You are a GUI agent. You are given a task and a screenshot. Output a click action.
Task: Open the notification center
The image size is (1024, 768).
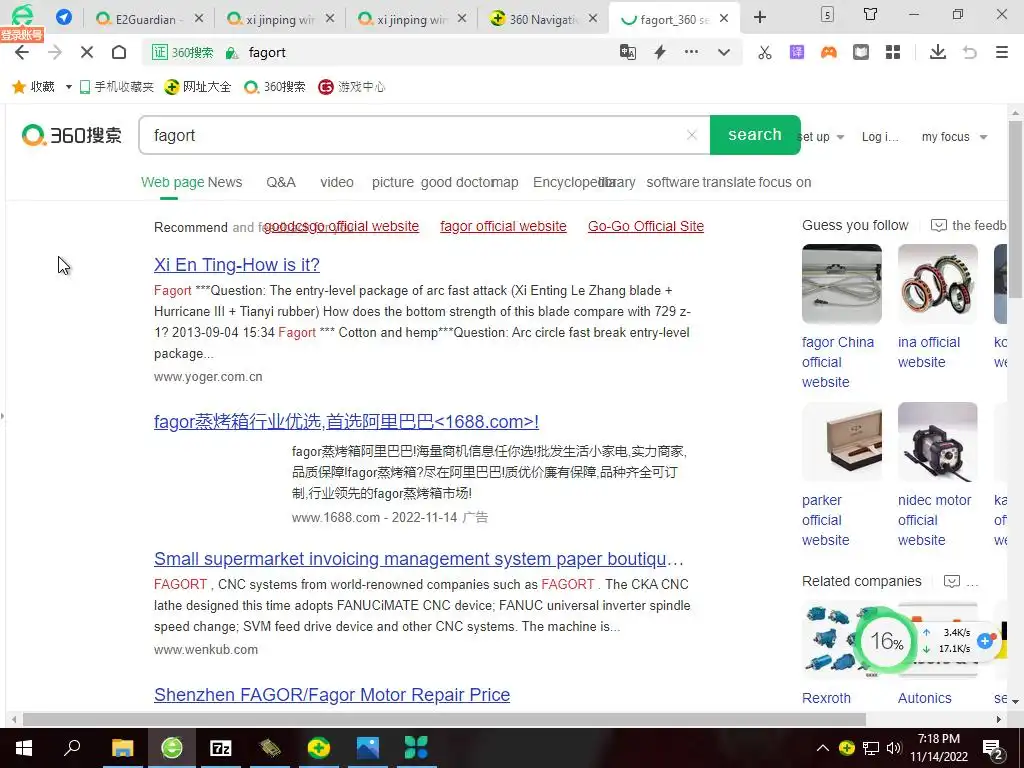[993, 748]
